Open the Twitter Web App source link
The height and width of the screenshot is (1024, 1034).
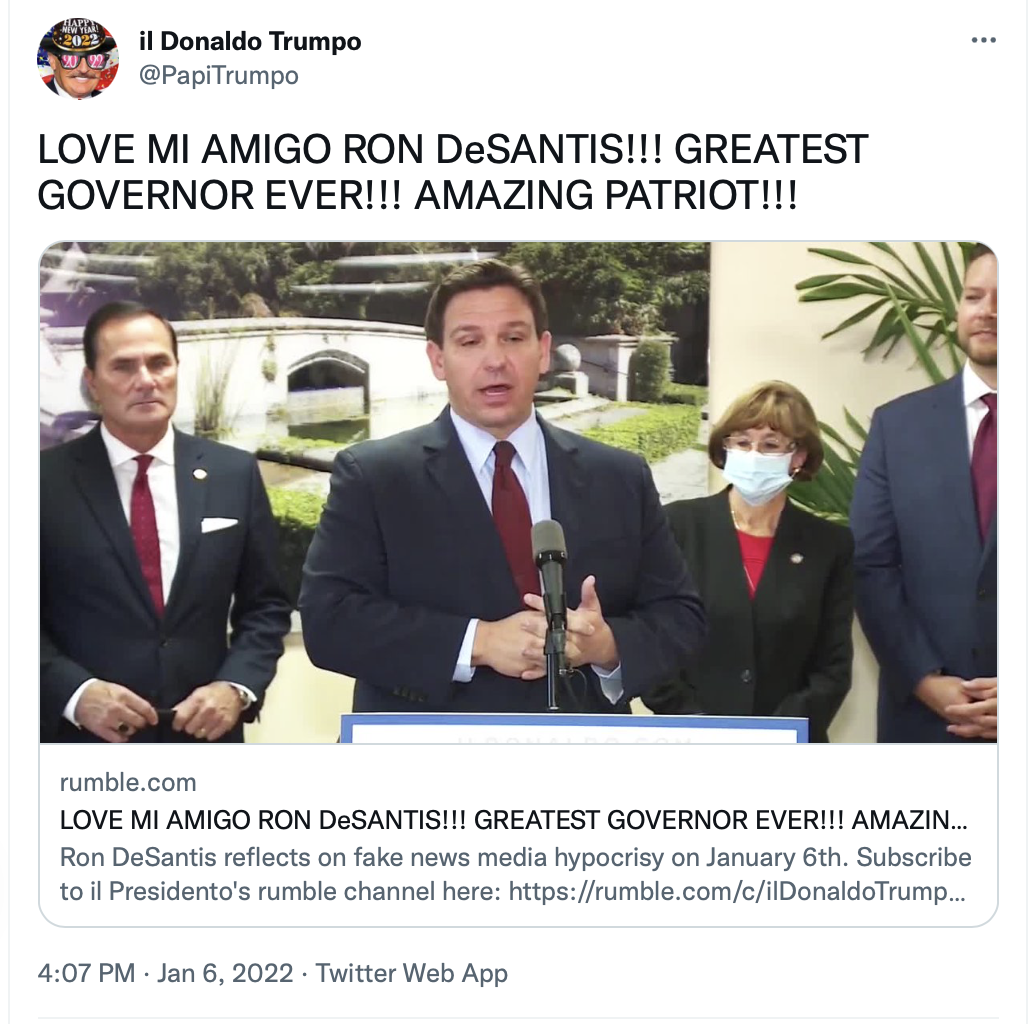411,973
